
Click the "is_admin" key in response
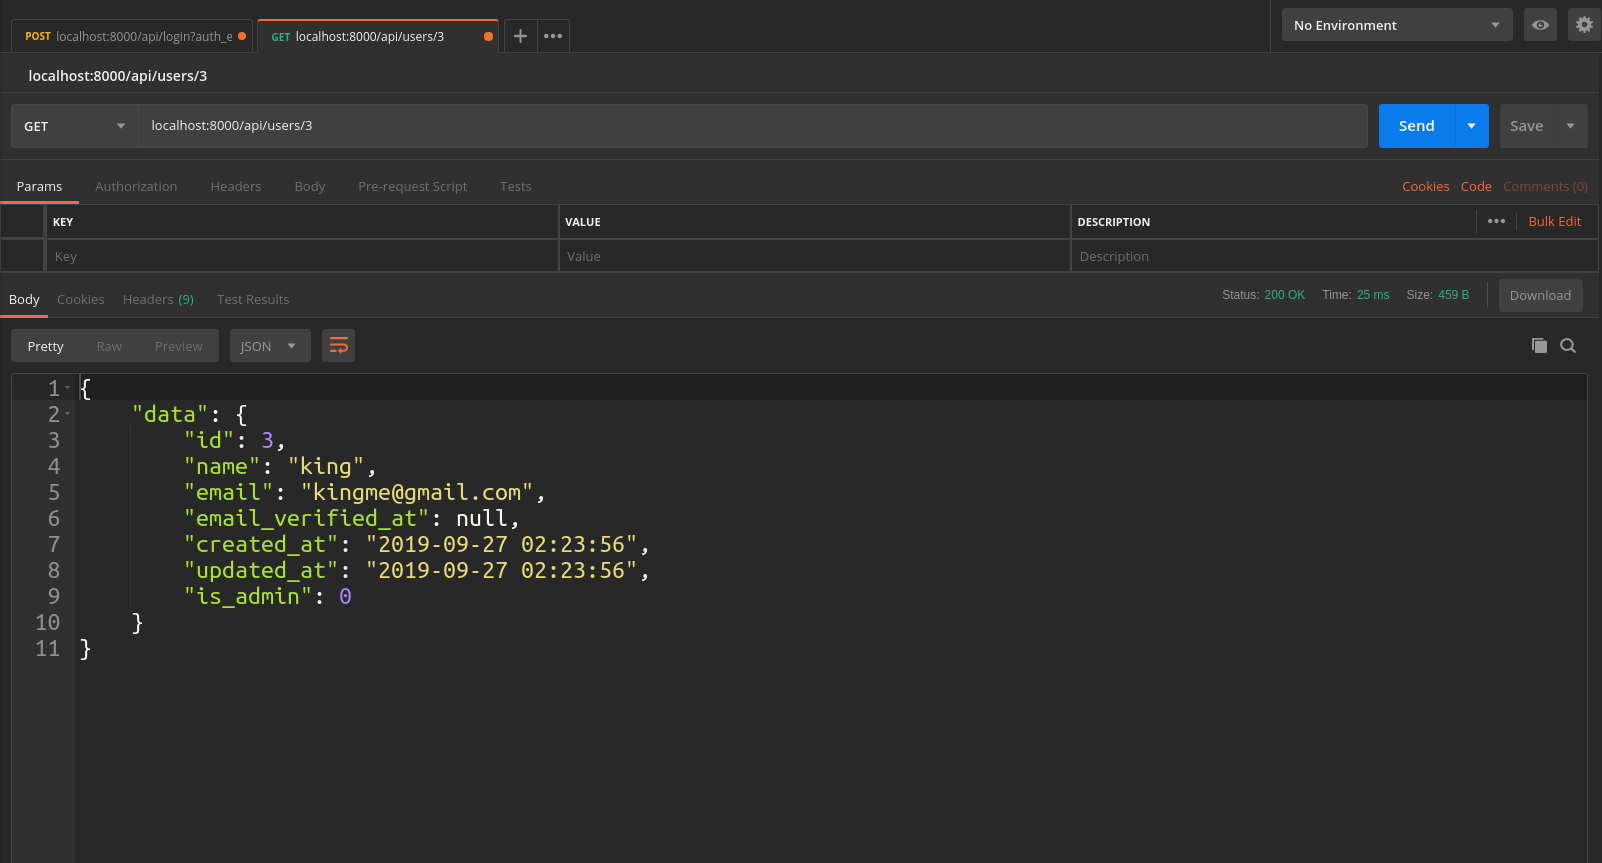248,596
